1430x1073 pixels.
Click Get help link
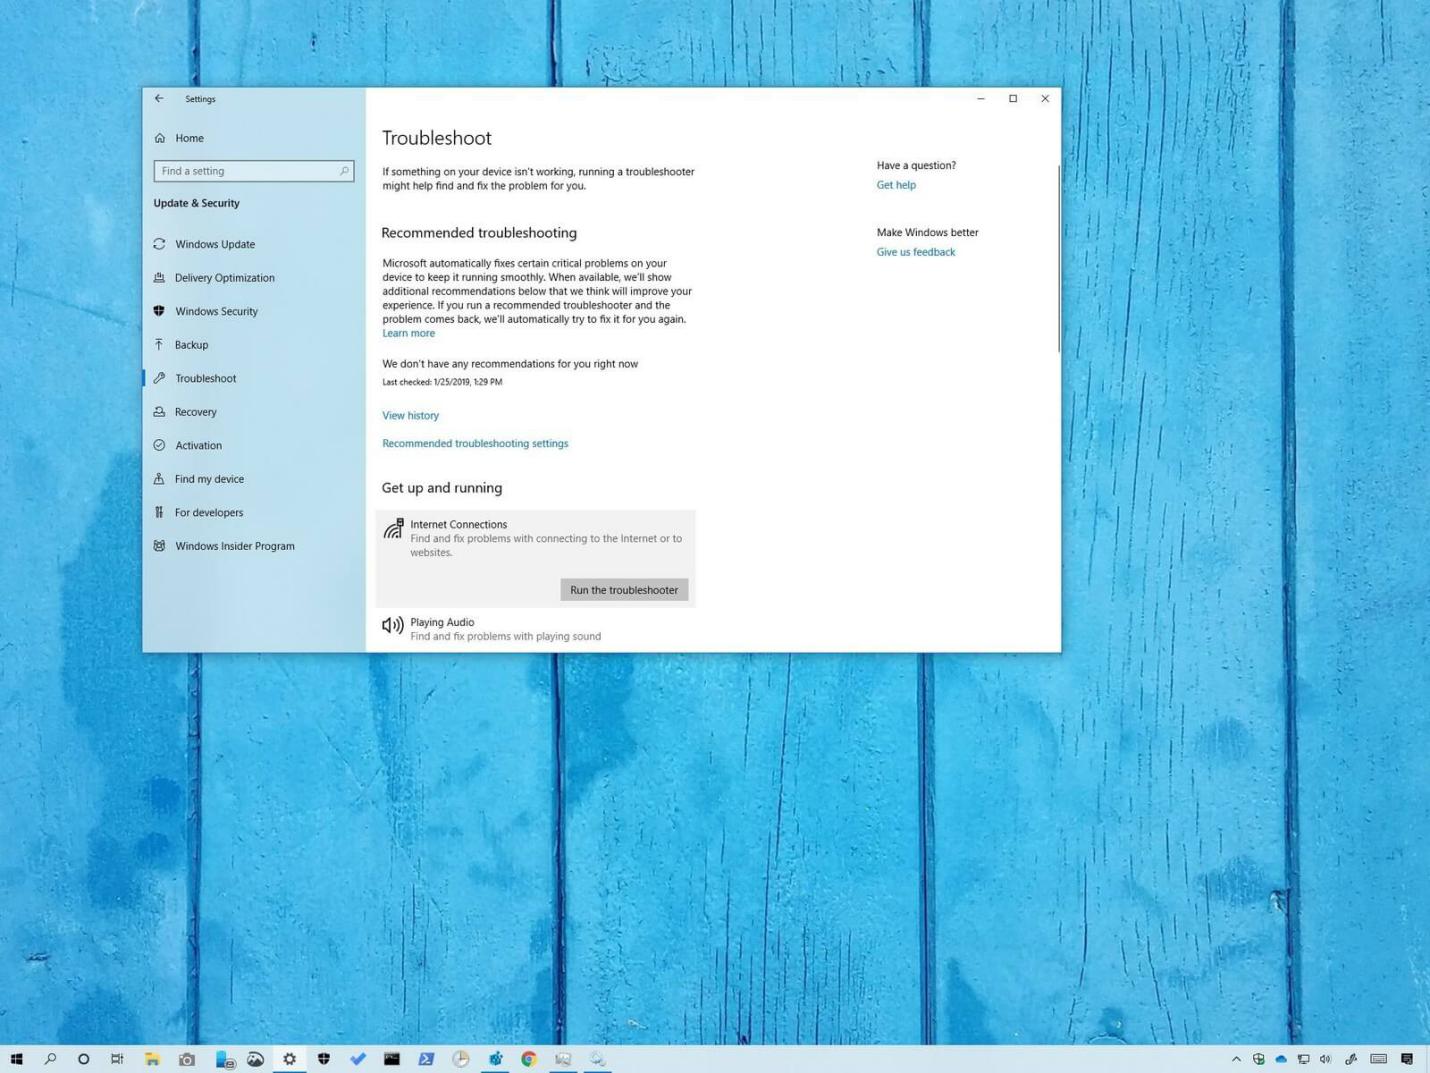pyautogui.click(x=896, y=185)
